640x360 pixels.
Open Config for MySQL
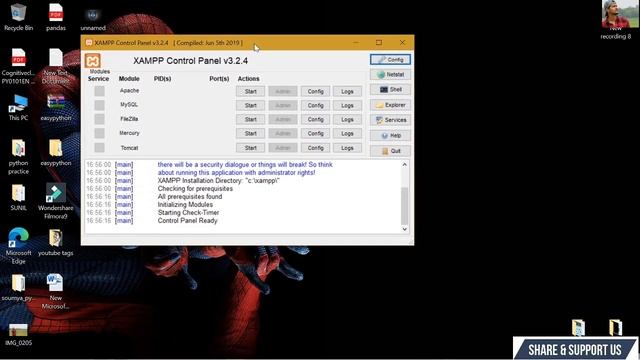pos(315,106)
